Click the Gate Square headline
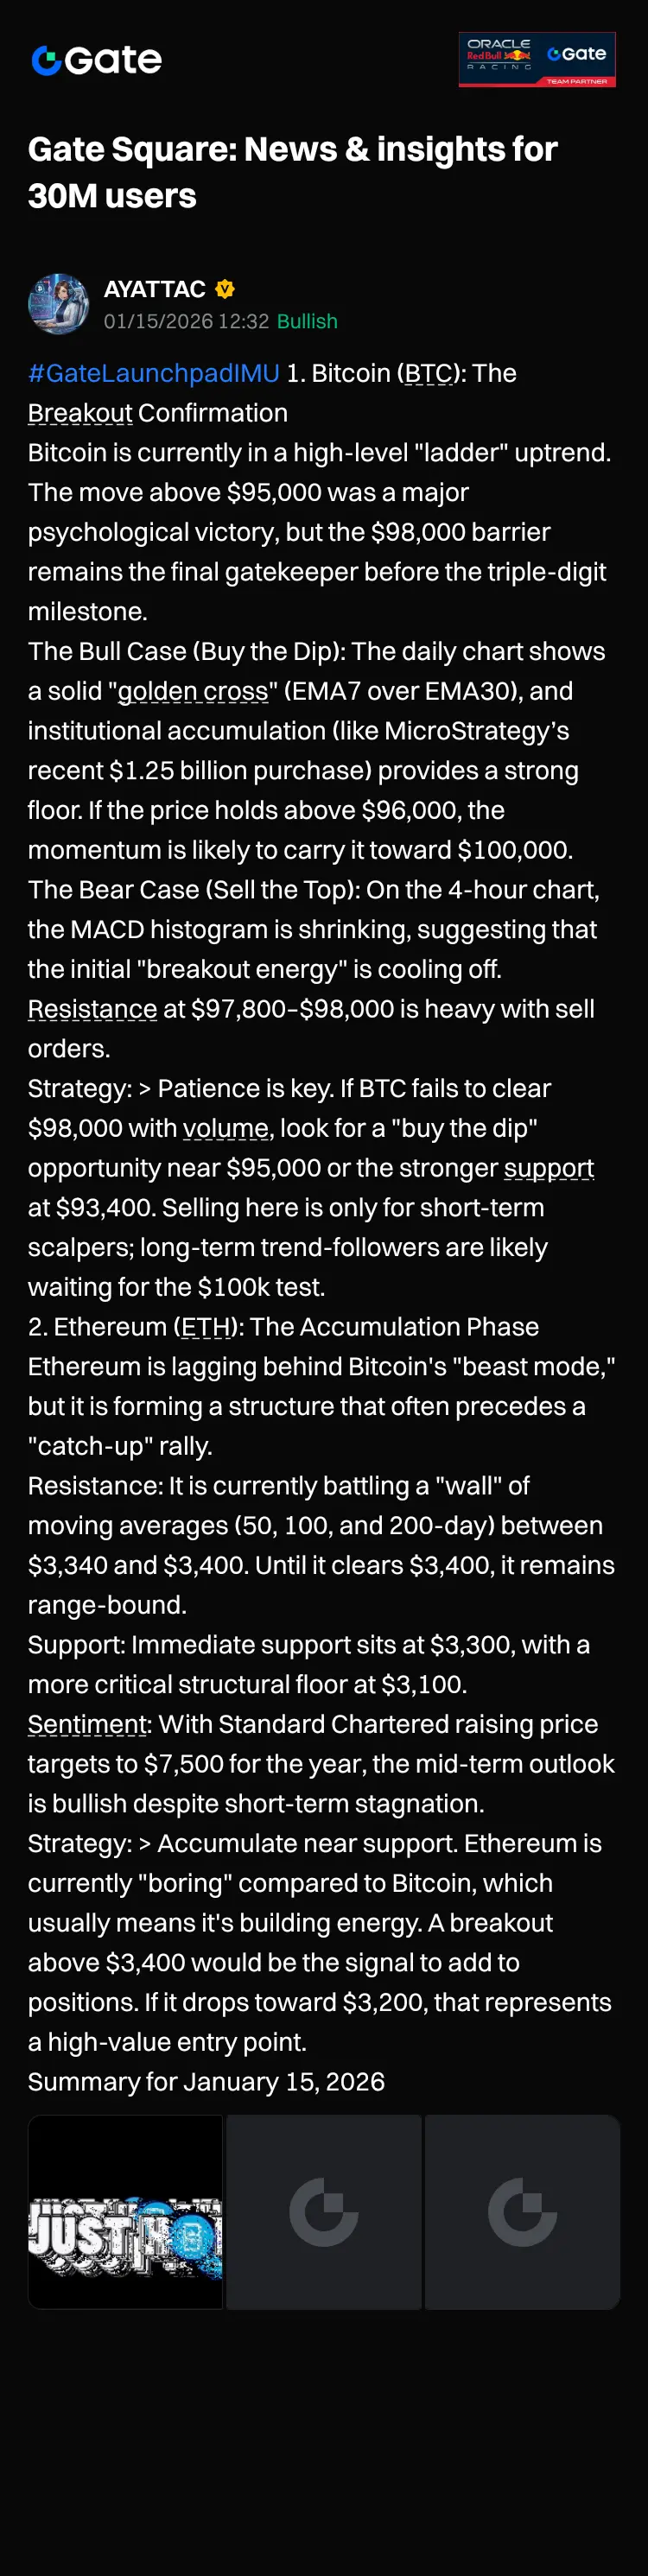This screenshot has height=2576, width=648. tap(292, 172)
